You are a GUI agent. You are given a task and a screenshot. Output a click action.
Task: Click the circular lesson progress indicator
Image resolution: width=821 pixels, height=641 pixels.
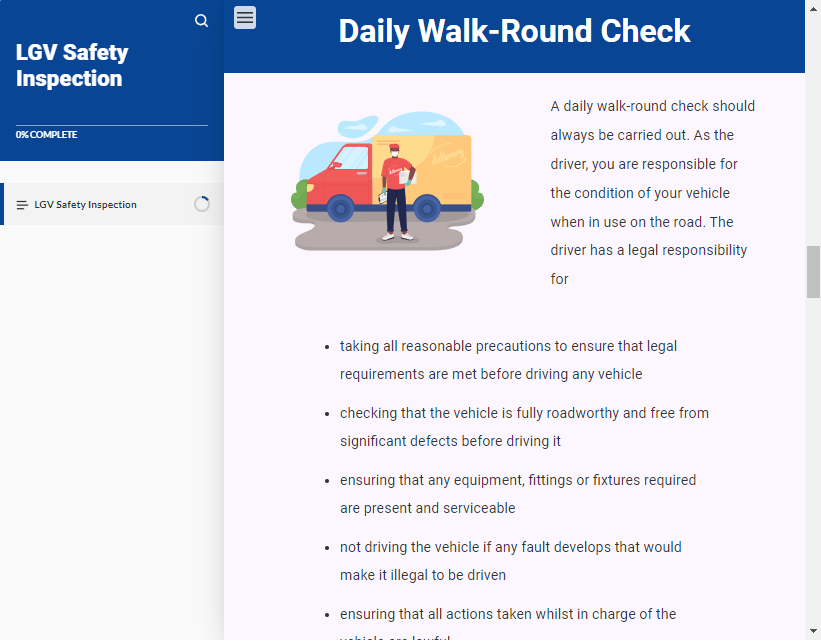coord(202,204)
